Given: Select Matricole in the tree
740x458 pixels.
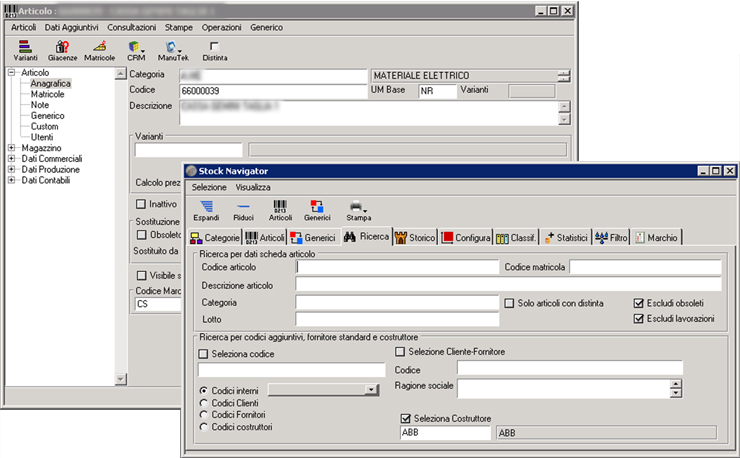Looking at the screenshot, I should click(48, 94).
